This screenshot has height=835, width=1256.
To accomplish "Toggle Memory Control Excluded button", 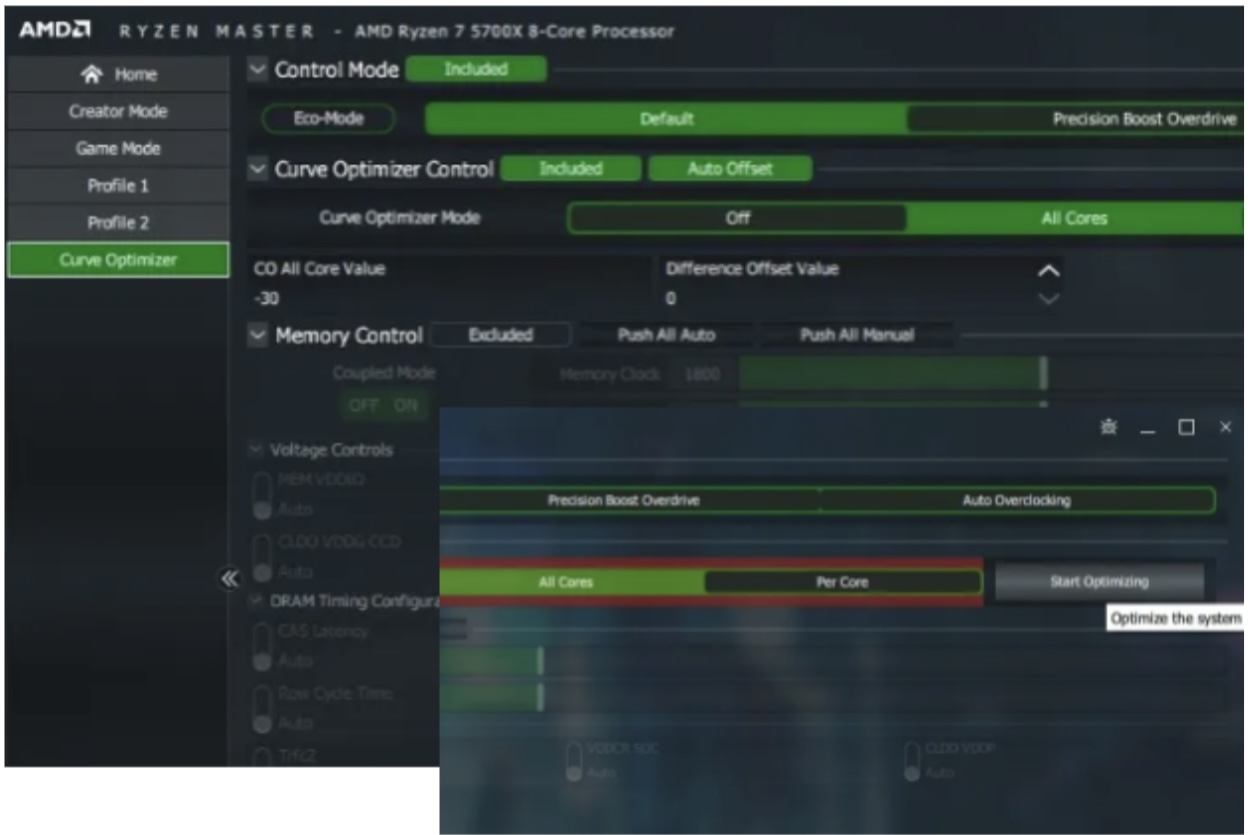I will tap(501, 336).
